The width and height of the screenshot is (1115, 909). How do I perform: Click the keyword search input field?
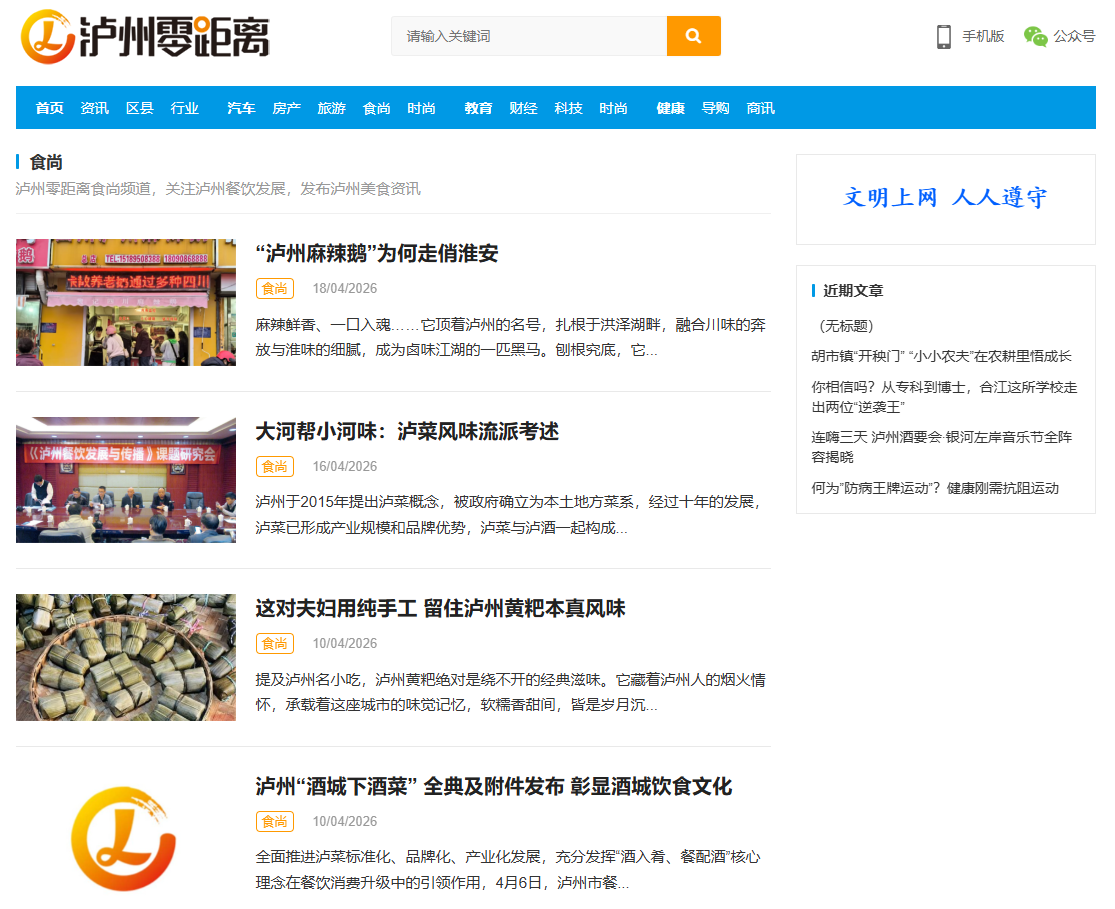pos(528,36)
